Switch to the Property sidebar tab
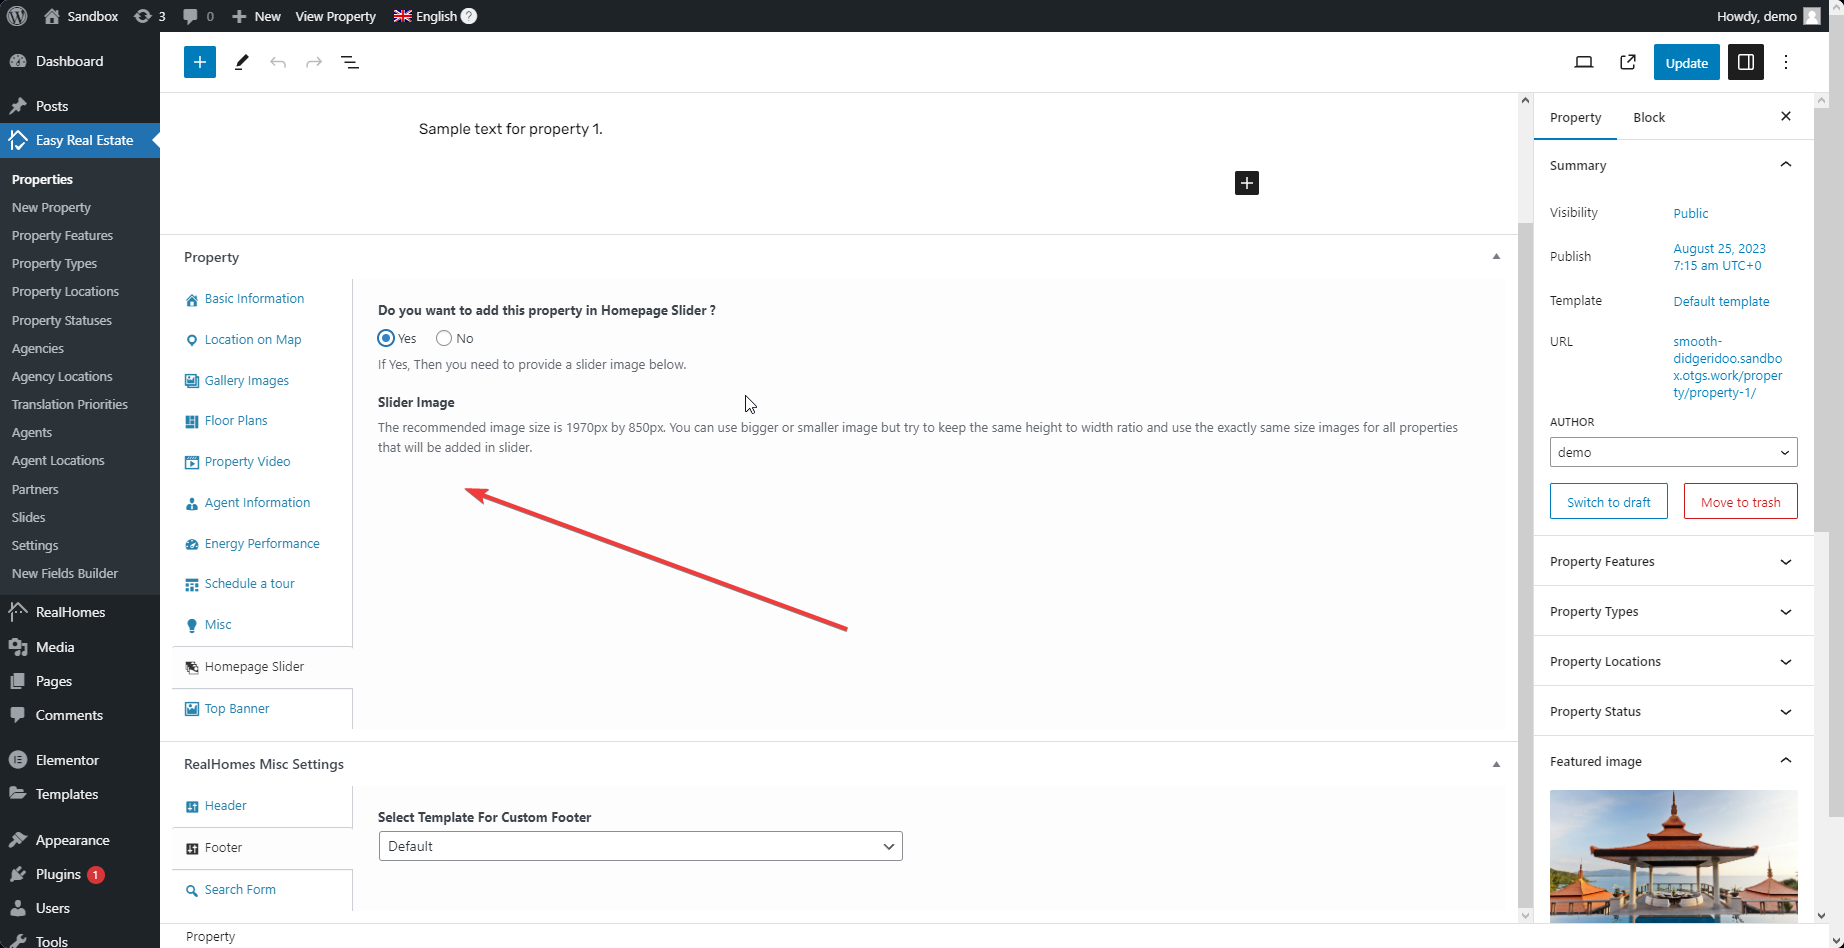The height and width of the screenshot is (948, 1844). [x=1575, y=117]
